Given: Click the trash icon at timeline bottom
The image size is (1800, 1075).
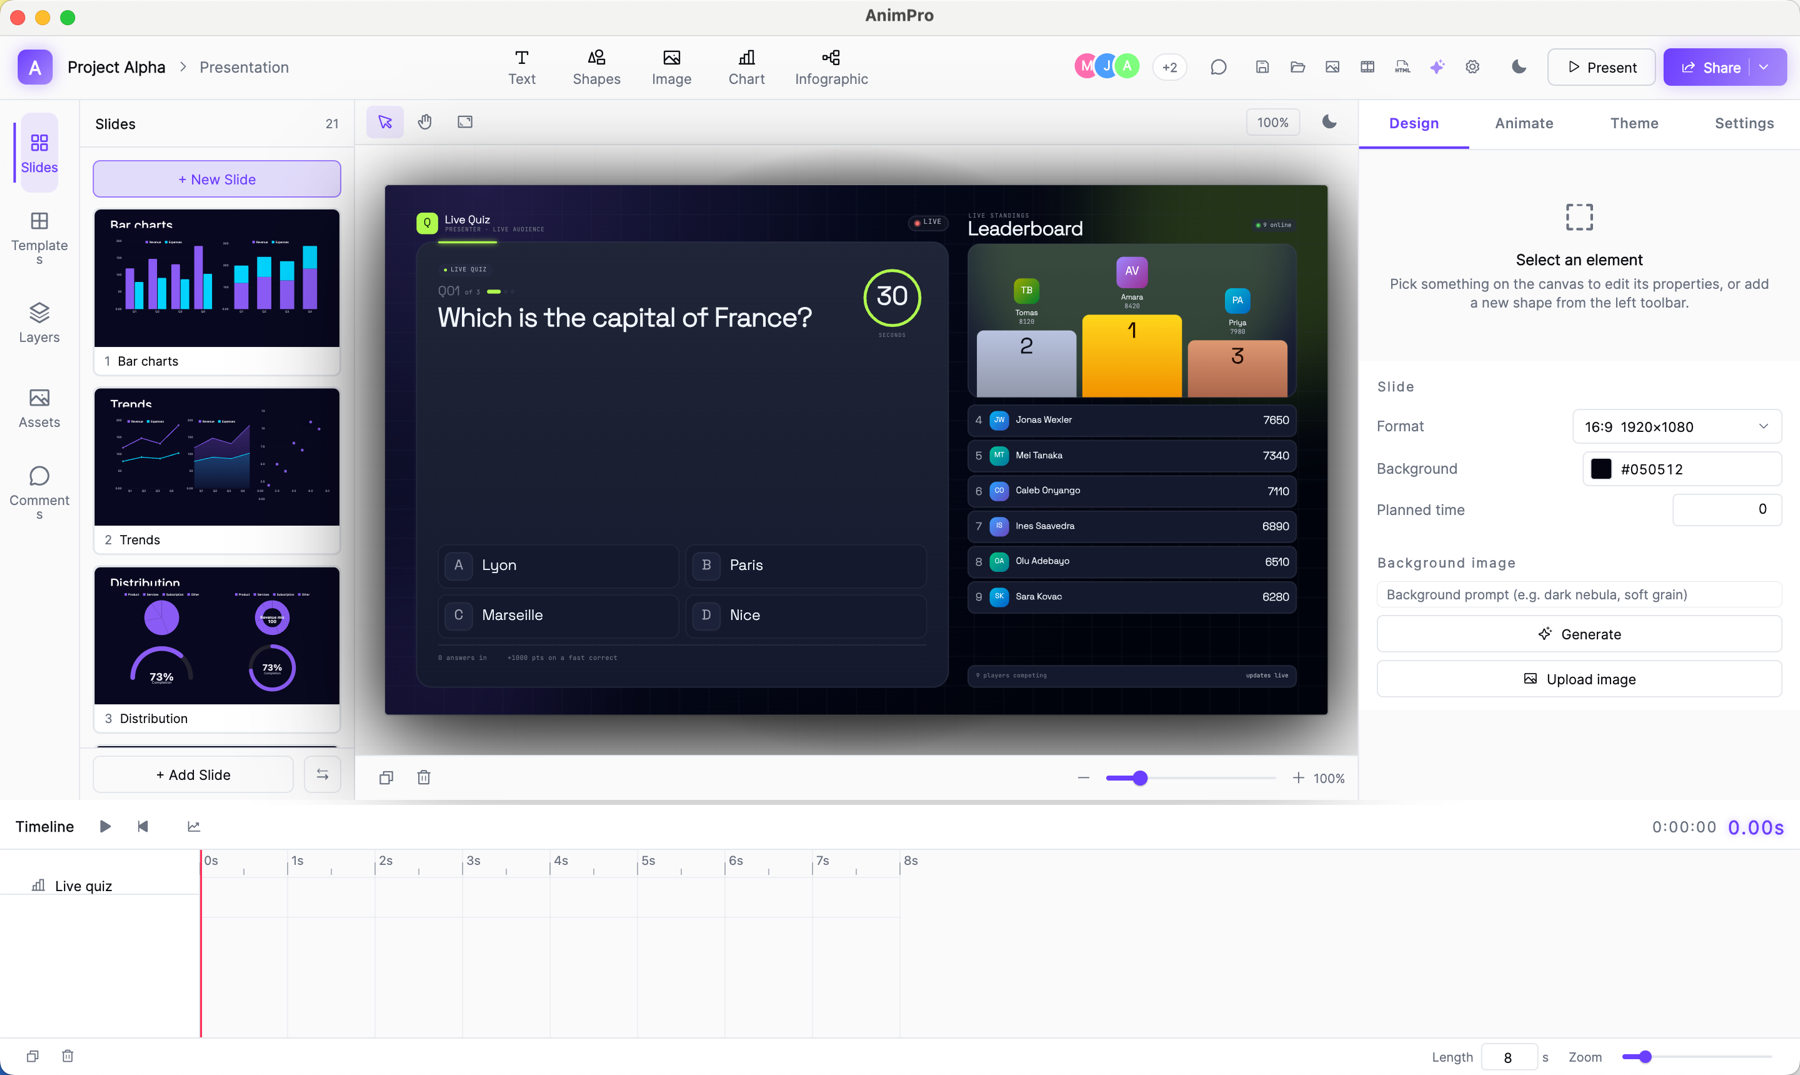Looking at the screenshot, I should point(68,1056).
